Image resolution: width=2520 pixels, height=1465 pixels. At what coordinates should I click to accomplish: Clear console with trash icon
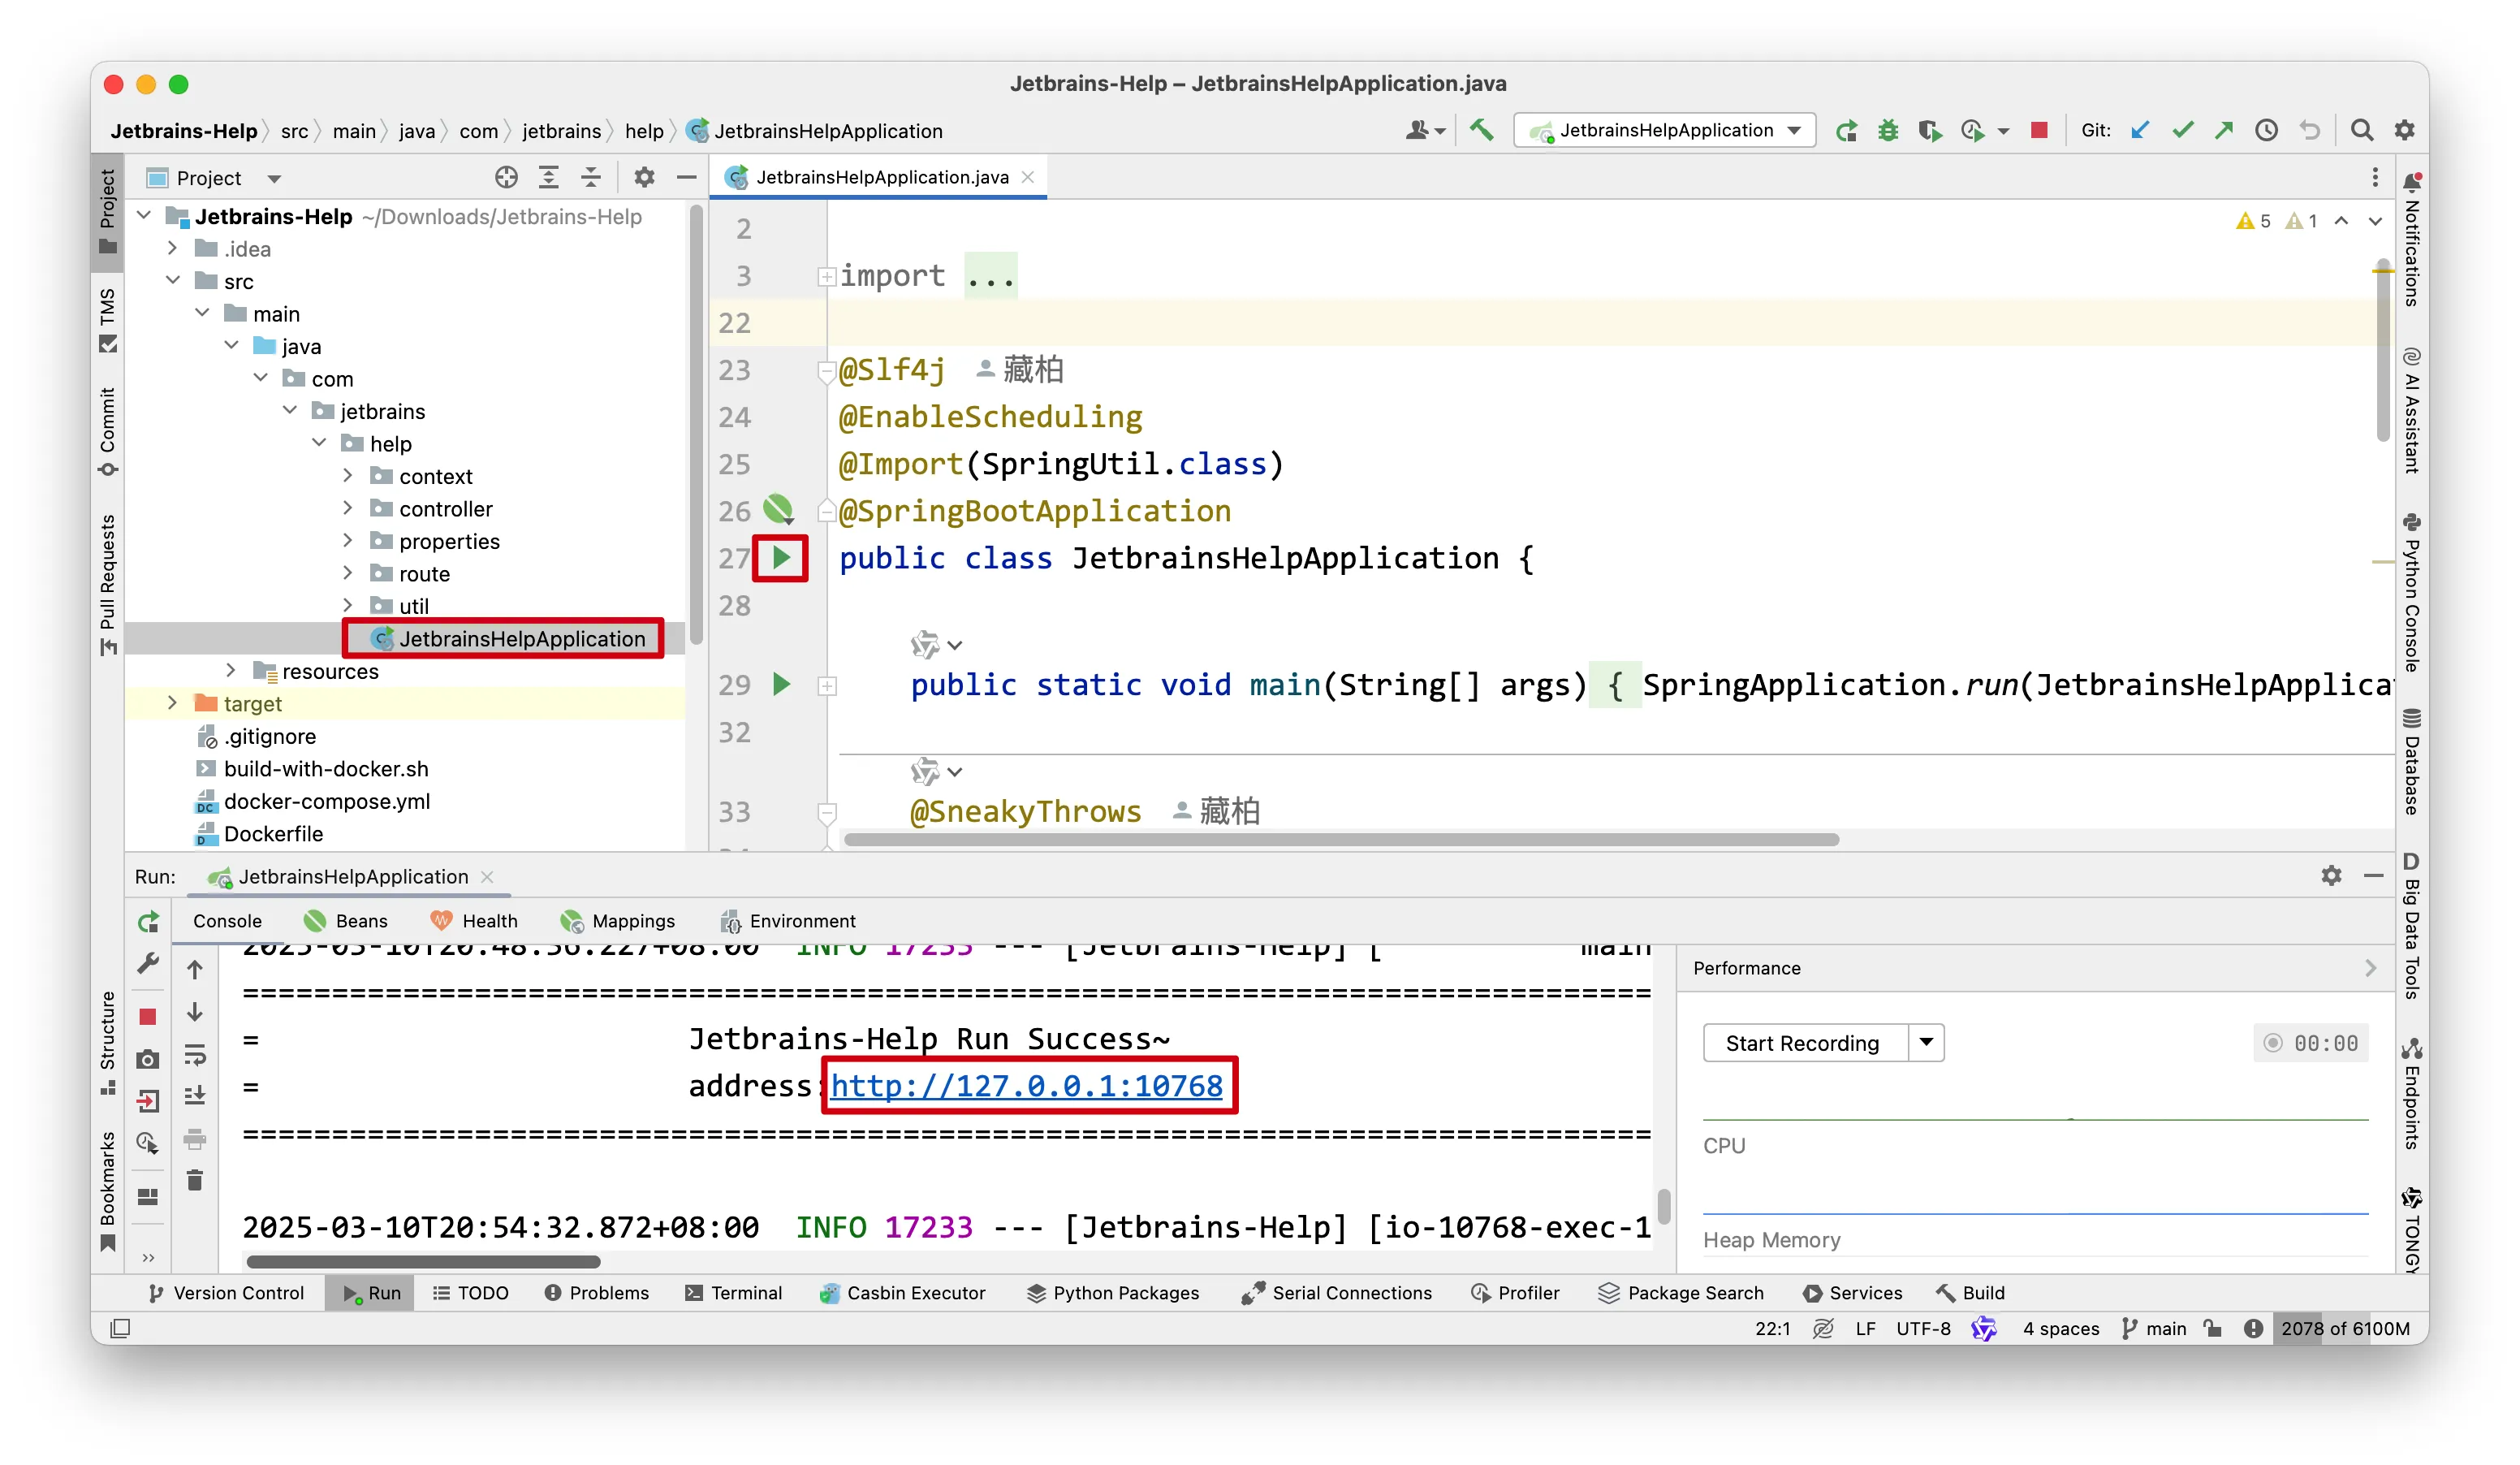tap(195, 1181)
